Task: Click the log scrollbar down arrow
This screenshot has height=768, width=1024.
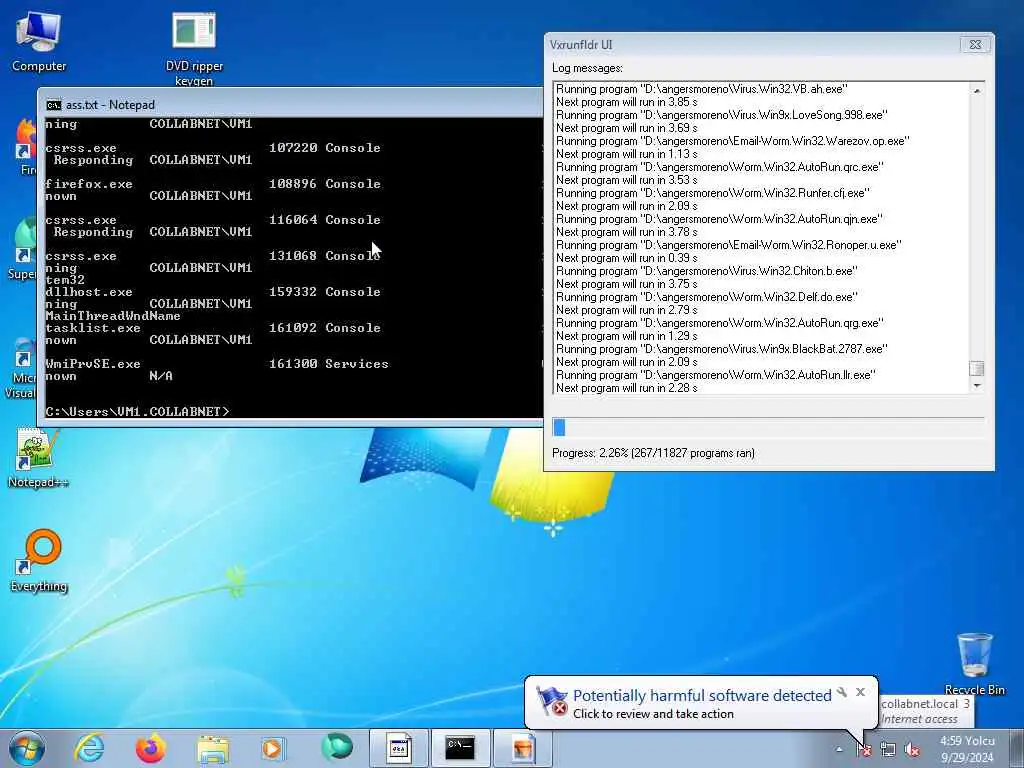Action: 976,386
